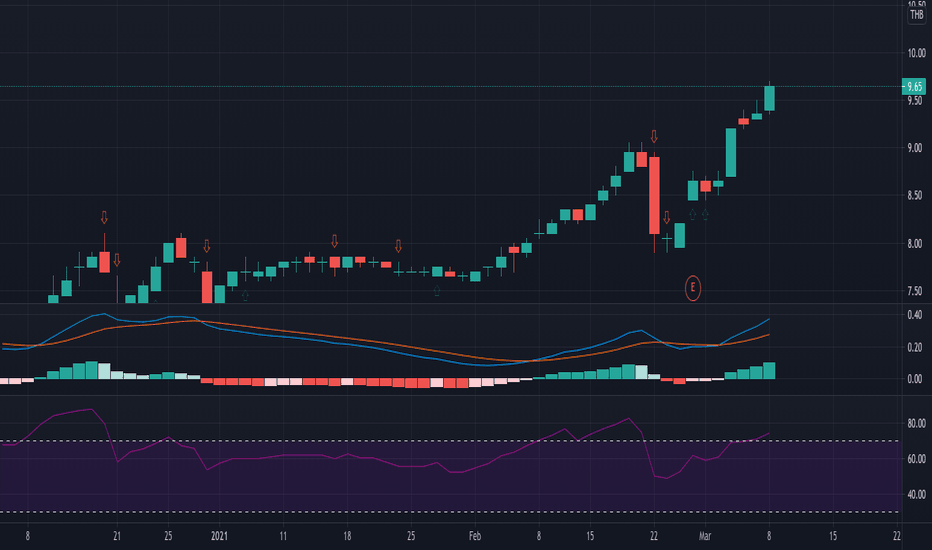Click the 0.20 MACD scale value

(x=915, y=347)
